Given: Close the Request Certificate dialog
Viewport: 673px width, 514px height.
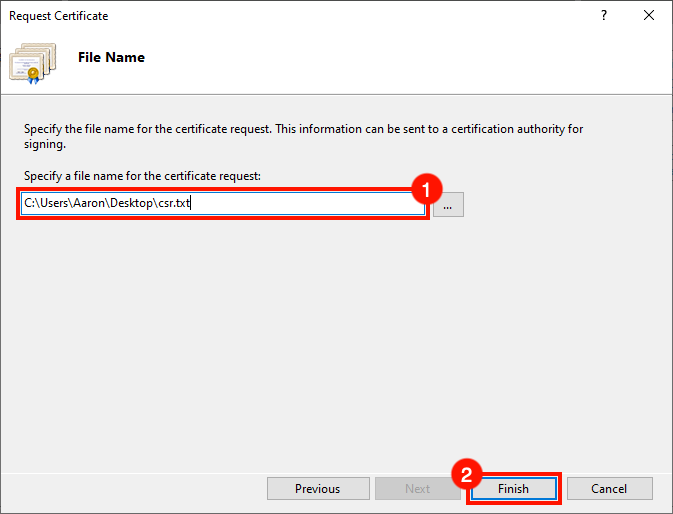Looking at the screenshot, I should click(x=647, y=16).
